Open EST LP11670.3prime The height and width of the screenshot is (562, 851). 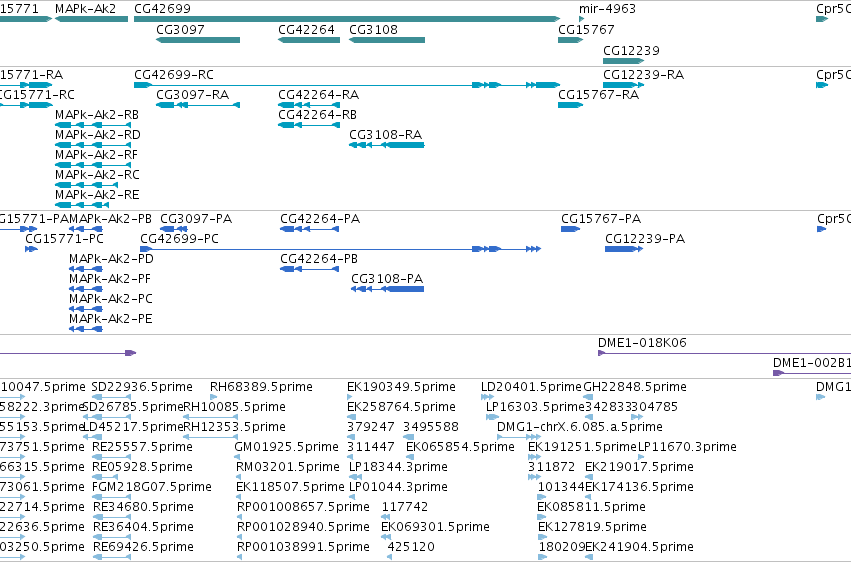pyautogui.click(x=642, y=457)
